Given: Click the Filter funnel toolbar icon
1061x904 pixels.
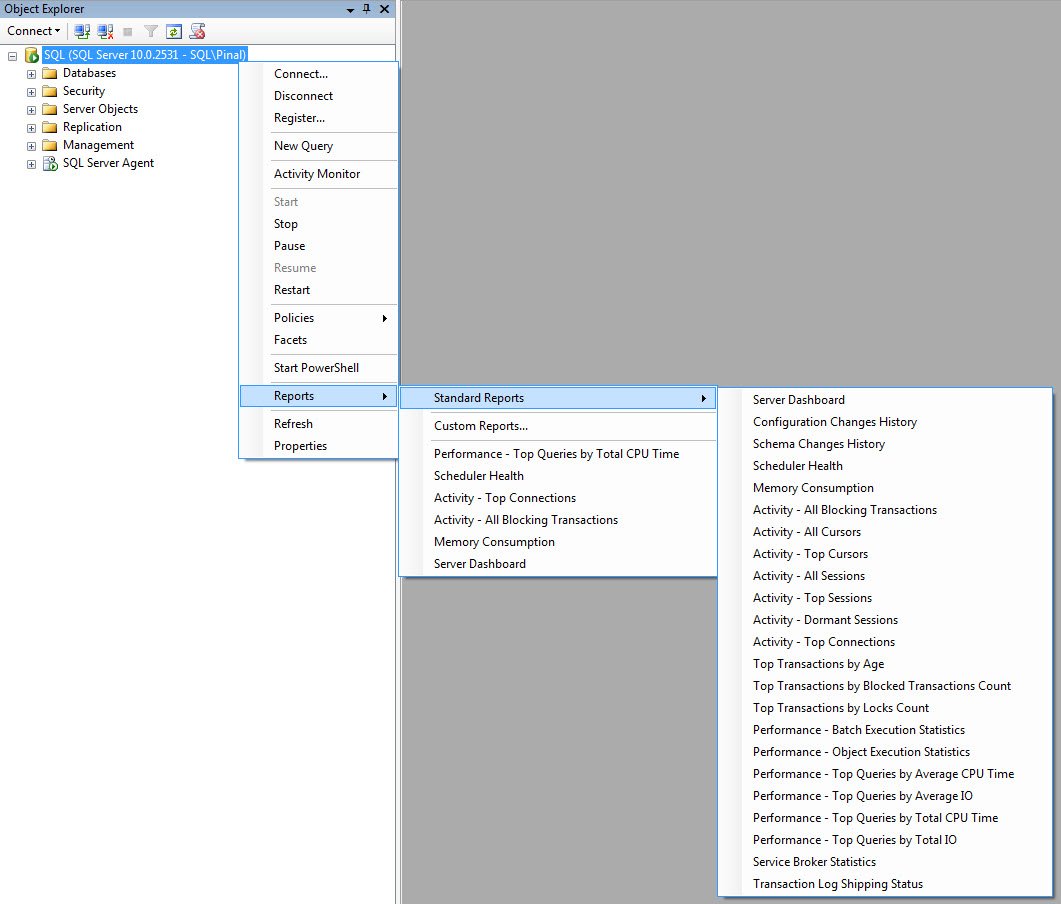Looking at the screenshot, I should (151, 31).
